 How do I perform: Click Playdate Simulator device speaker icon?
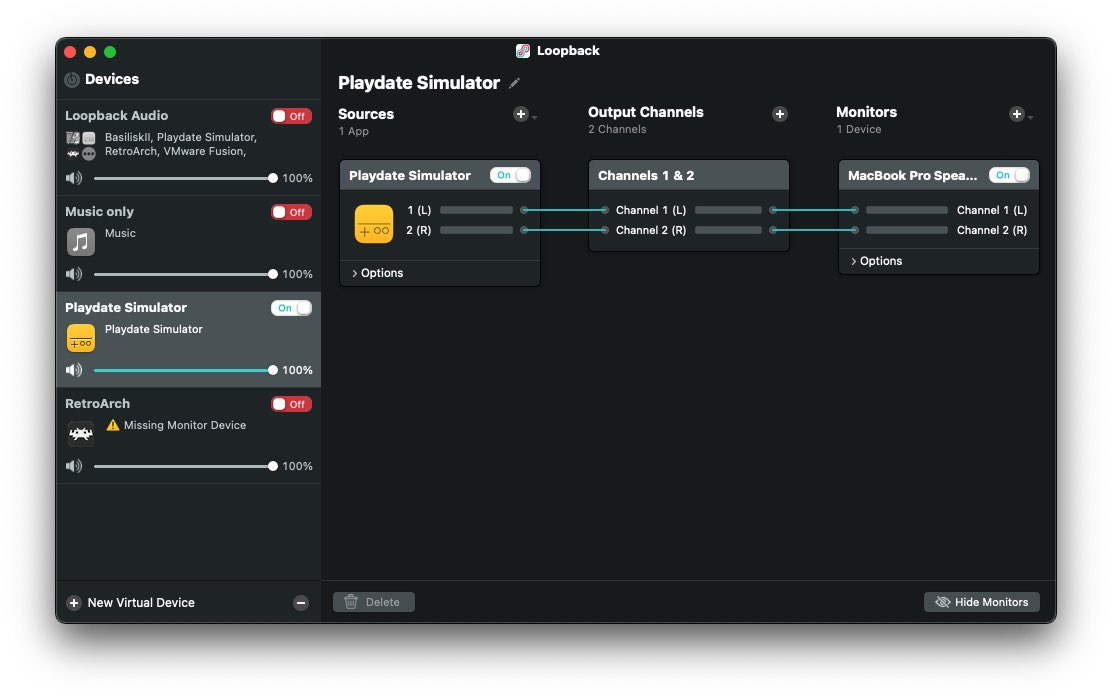pyautogui.click(x=74, y=370)
